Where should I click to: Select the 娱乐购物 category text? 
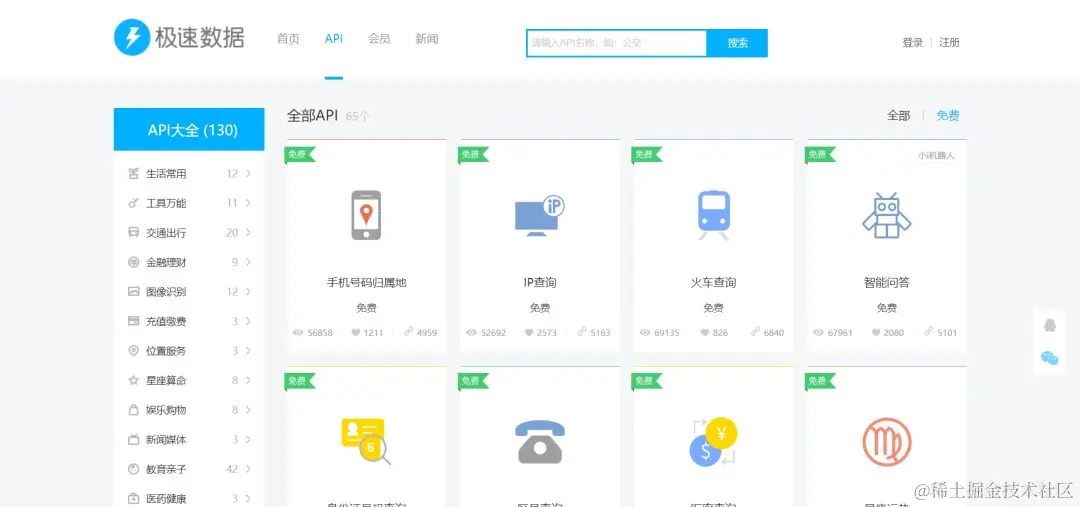pyautogui.click(x=166, y=410)
